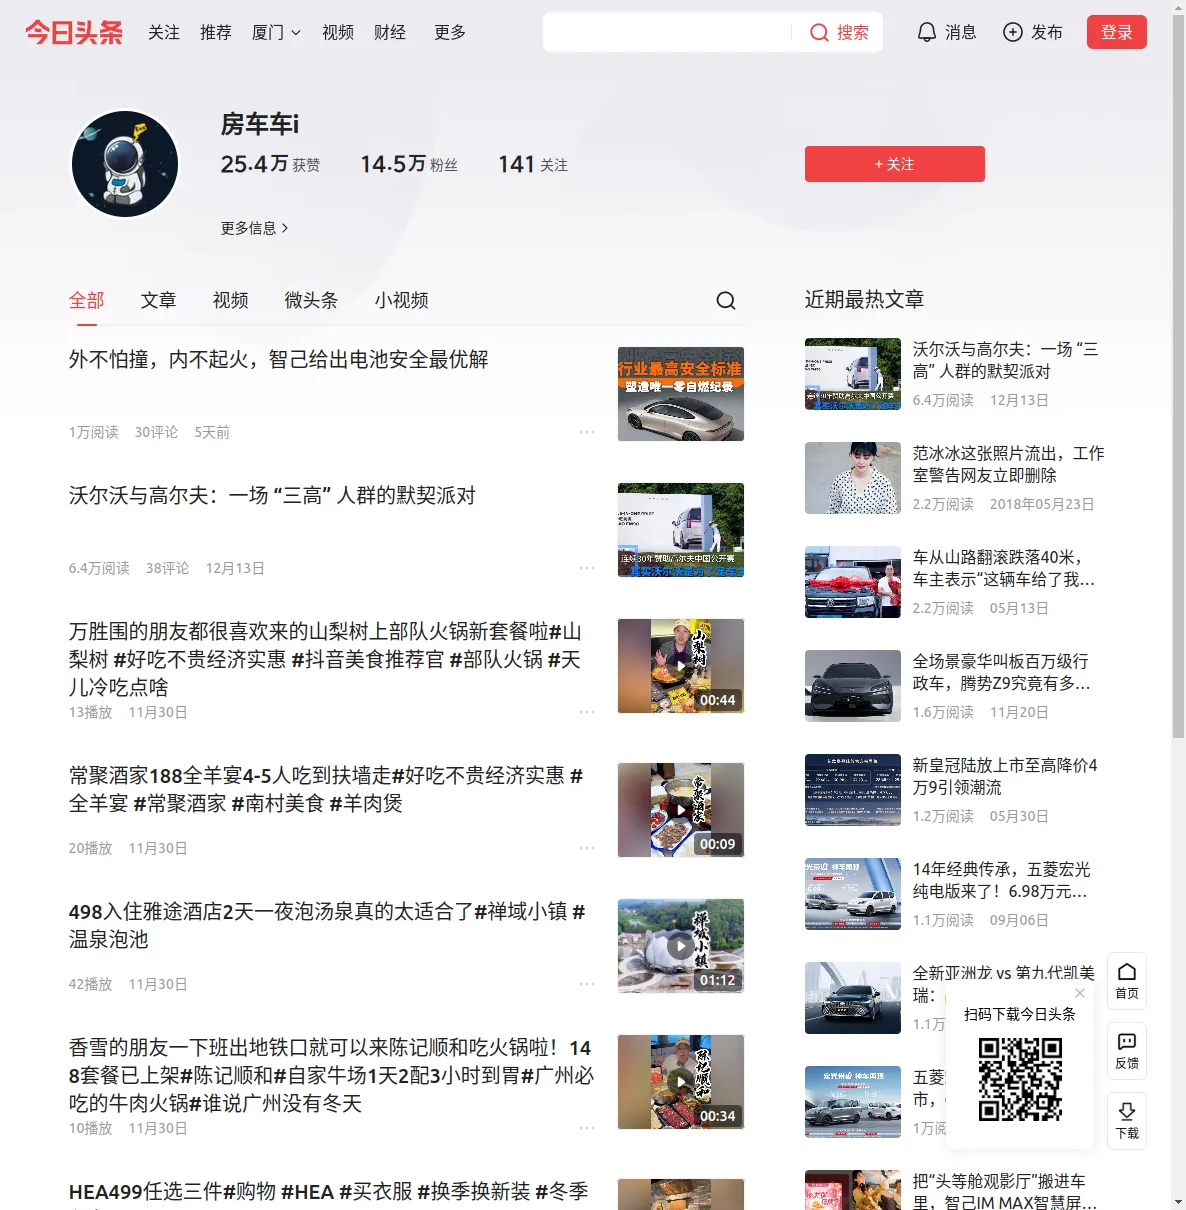Open 推荐 in top navigation

[216, 33]
